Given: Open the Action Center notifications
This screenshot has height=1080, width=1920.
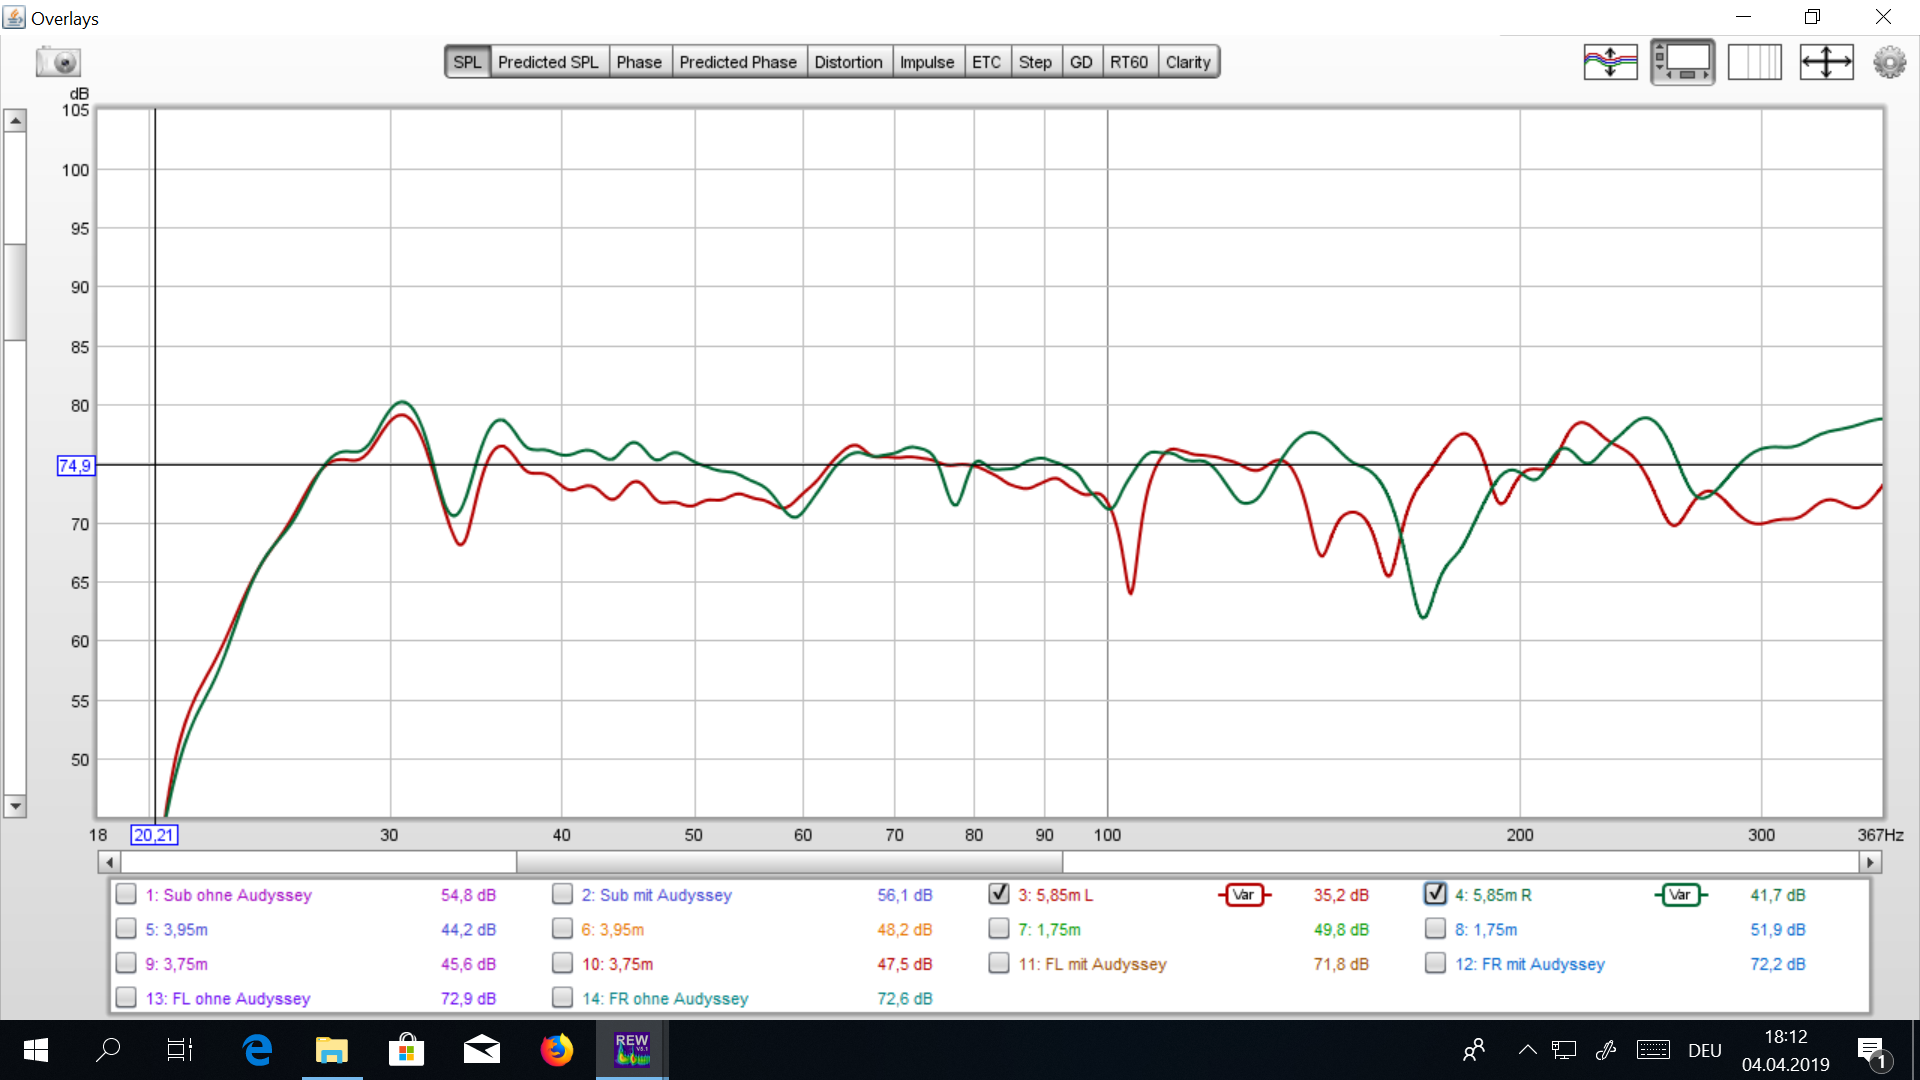Looking at the screenshot, I should tap(1873, 1051).
